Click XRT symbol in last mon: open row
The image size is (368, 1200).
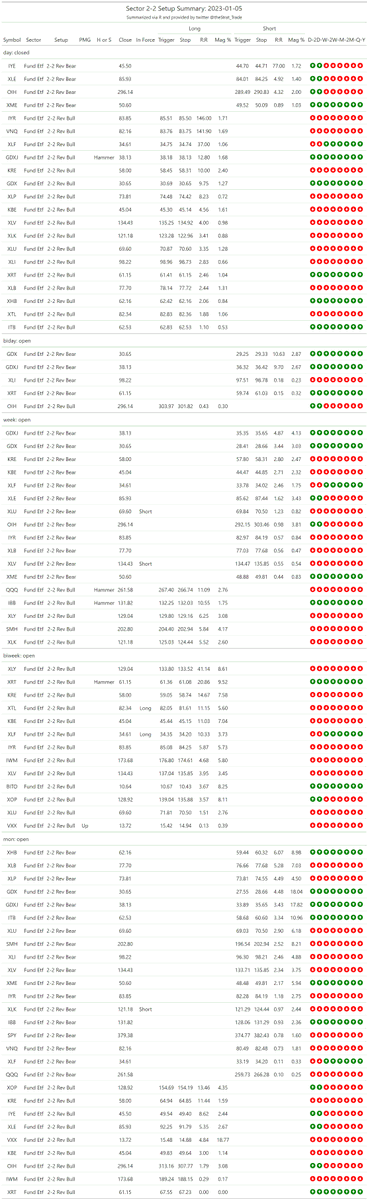point(11,1192)
